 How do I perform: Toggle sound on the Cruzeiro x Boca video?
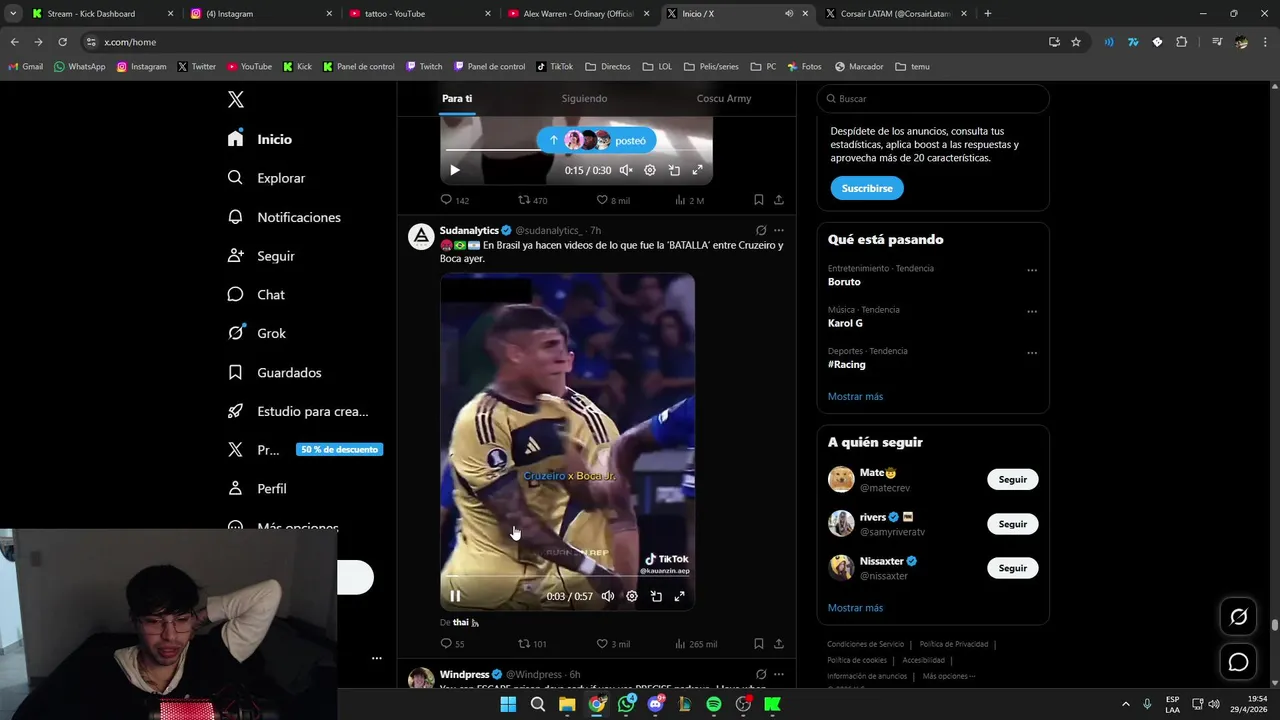(608, 596)
